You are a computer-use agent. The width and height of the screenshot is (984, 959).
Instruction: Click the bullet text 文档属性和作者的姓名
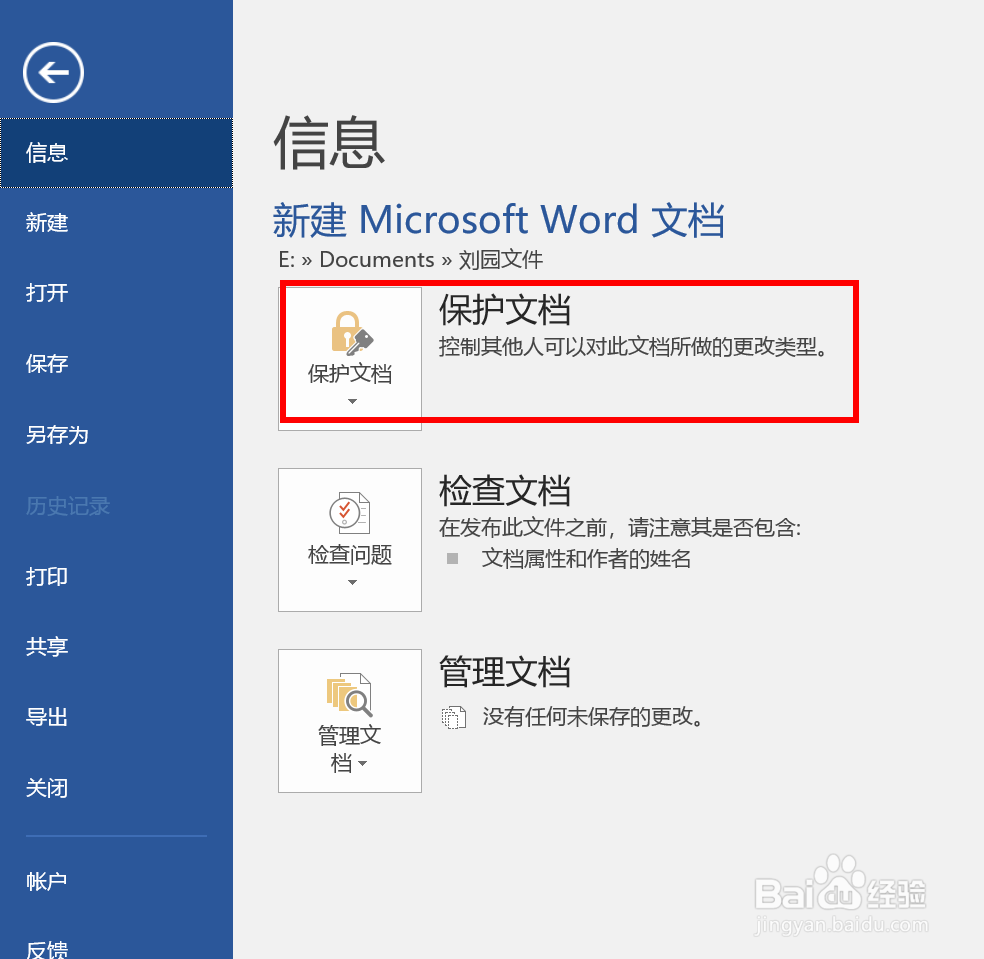[586, 559]
